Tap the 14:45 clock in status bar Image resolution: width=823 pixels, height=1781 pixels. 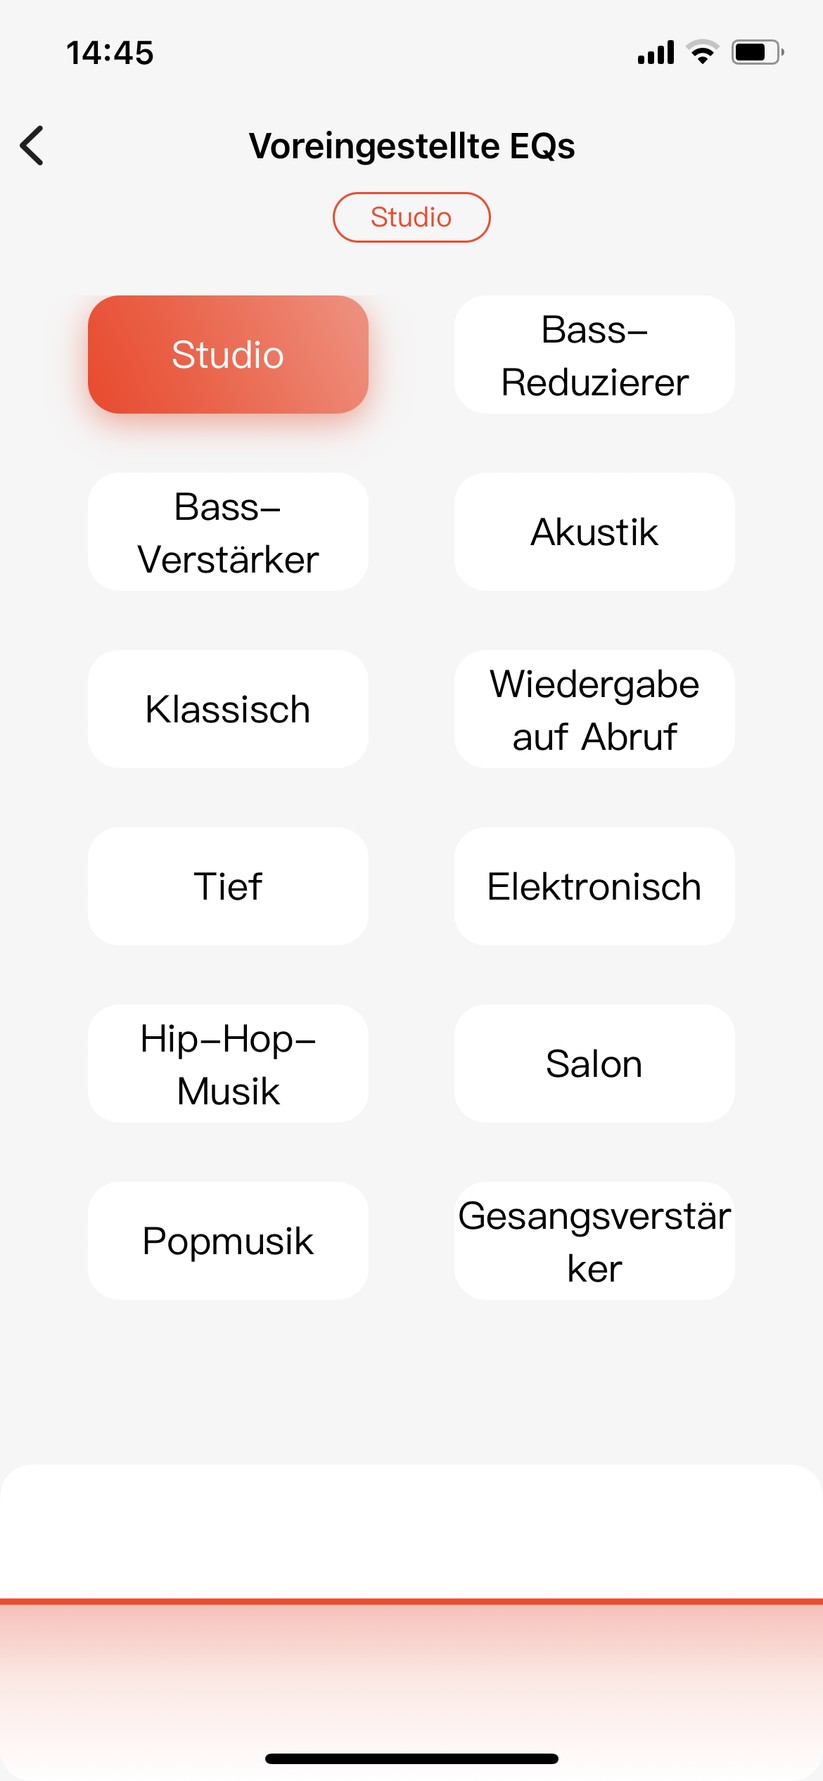[110, 52]
